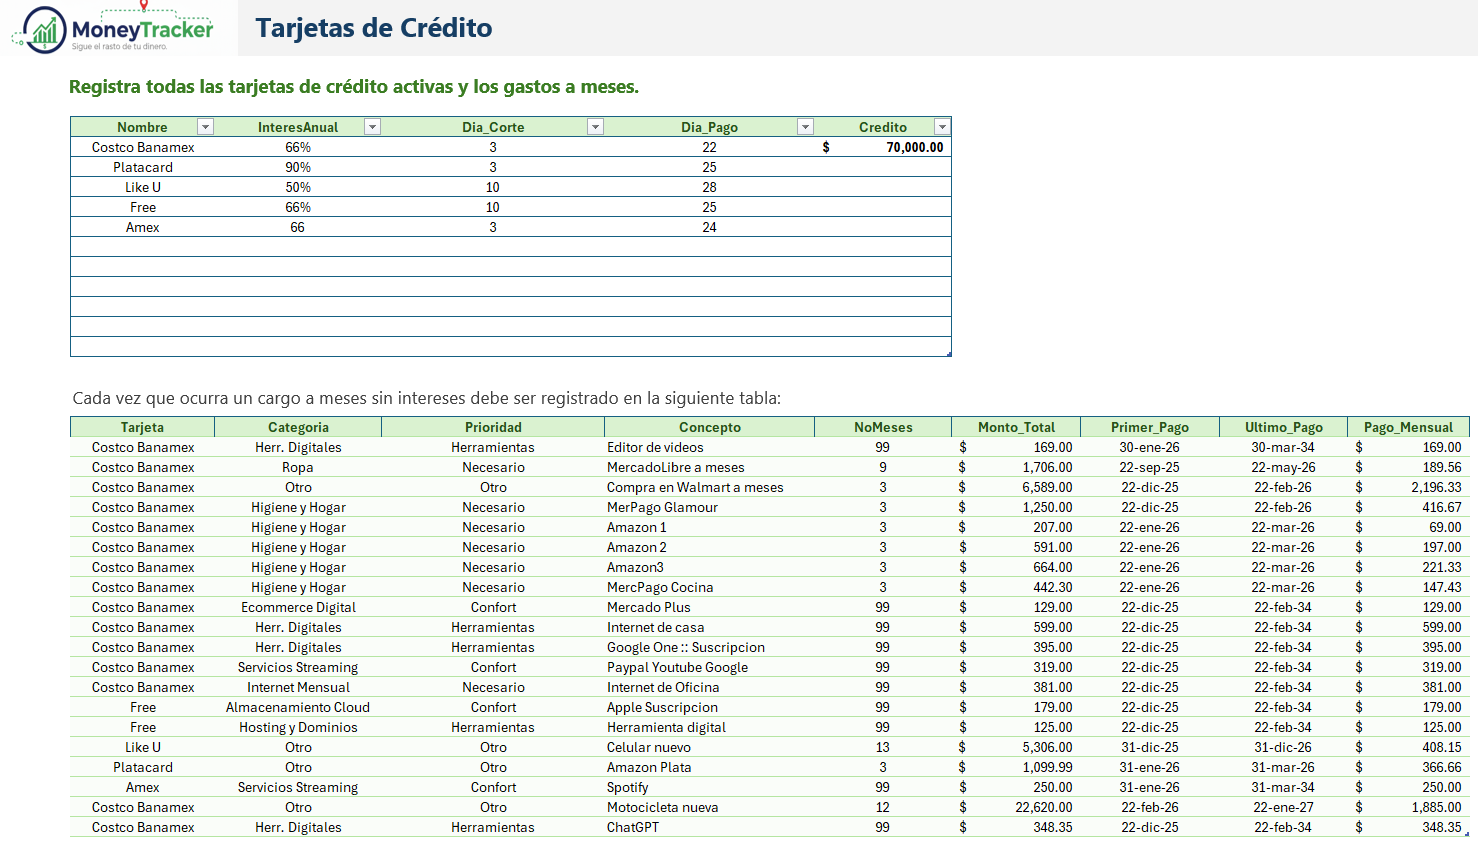This screenshot has height=849, width=1478.
Task: Click the Celular nuevo concept cell
Action: tap(648, 747)
